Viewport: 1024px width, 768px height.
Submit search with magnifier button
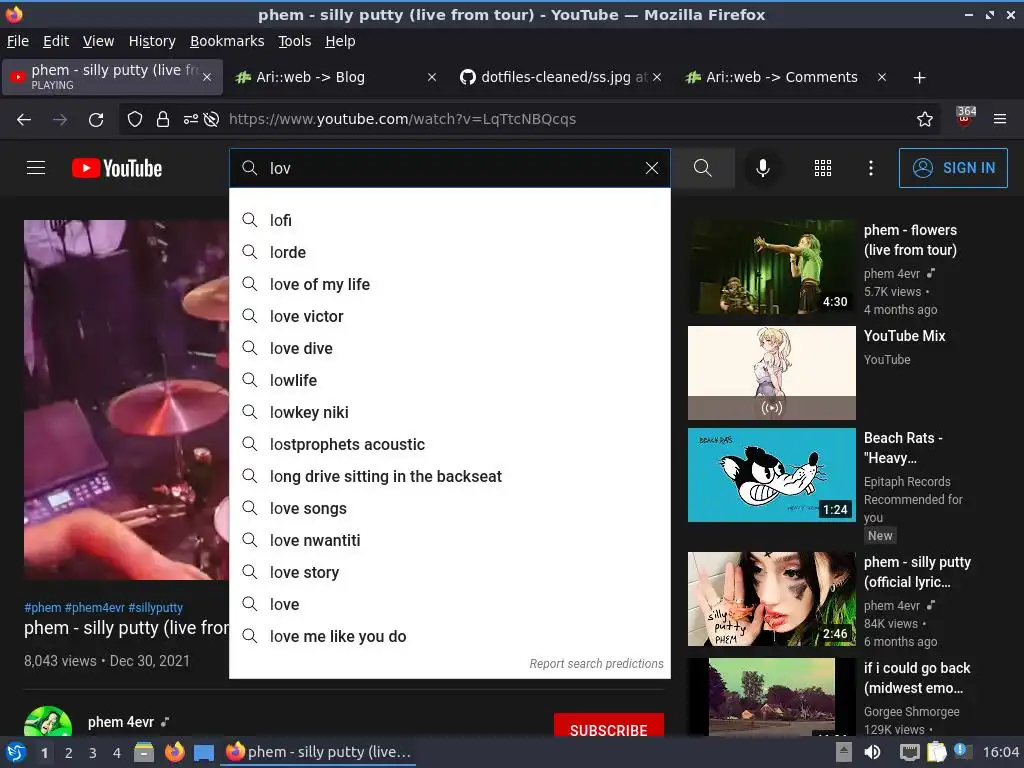pyautogui.click(x=703, y=168)
